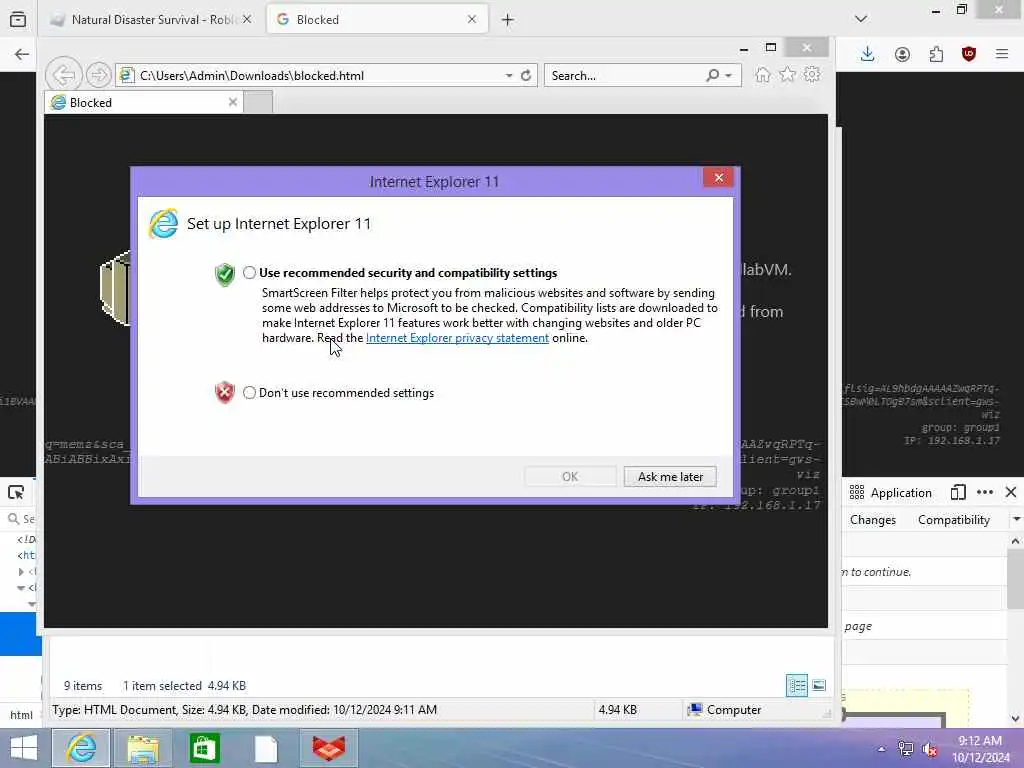This screenshot has height=768, width=1024.
Task: Open the IE address bar autocomplete dropdown
Action: (x=509, y=76)
